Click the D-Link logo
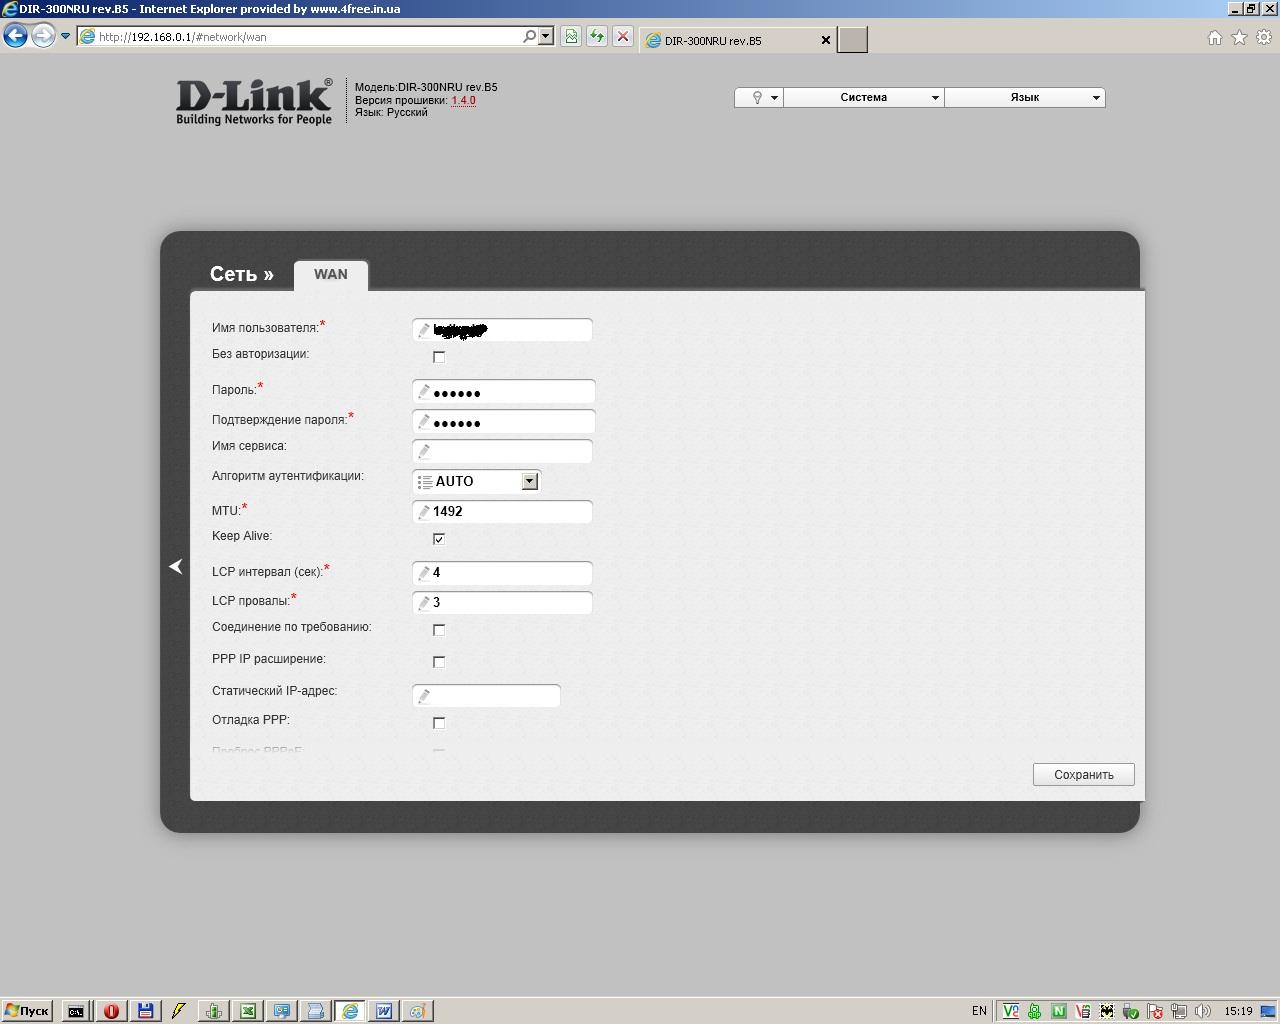The width and height of the screenshot is (1280, 1024). pos(254,102)
